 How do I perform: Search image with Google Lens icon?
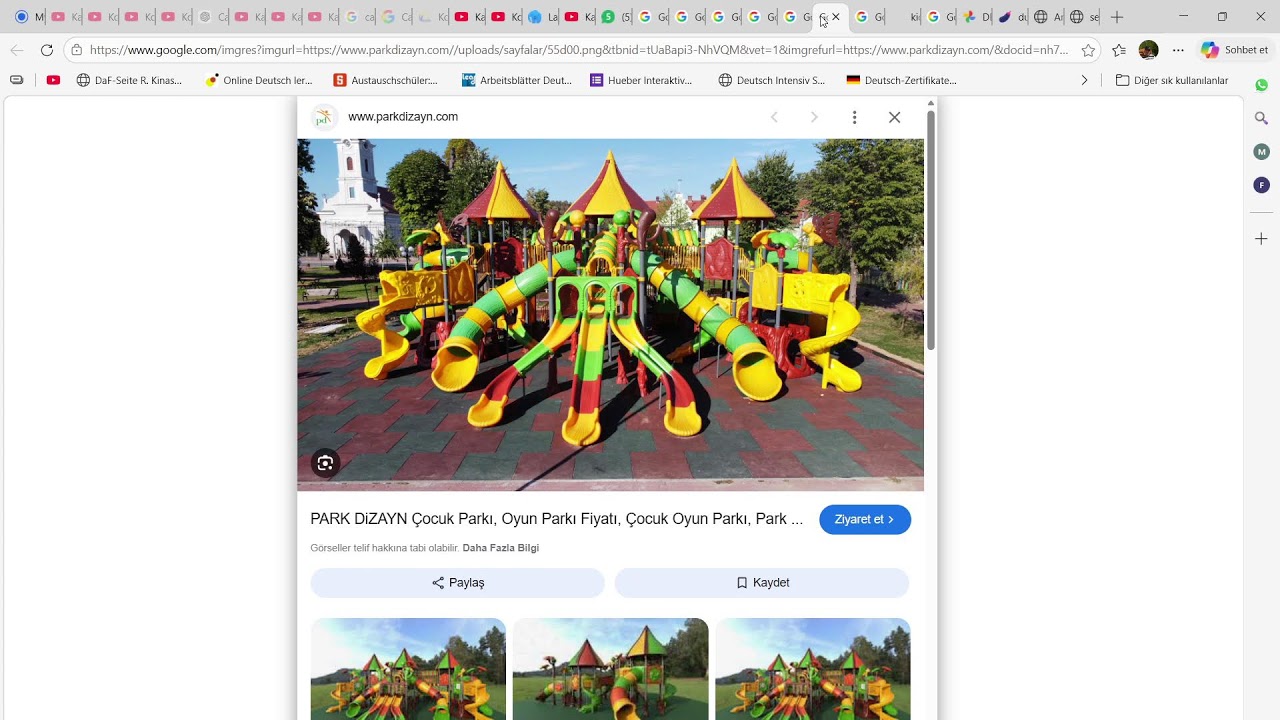325,463
